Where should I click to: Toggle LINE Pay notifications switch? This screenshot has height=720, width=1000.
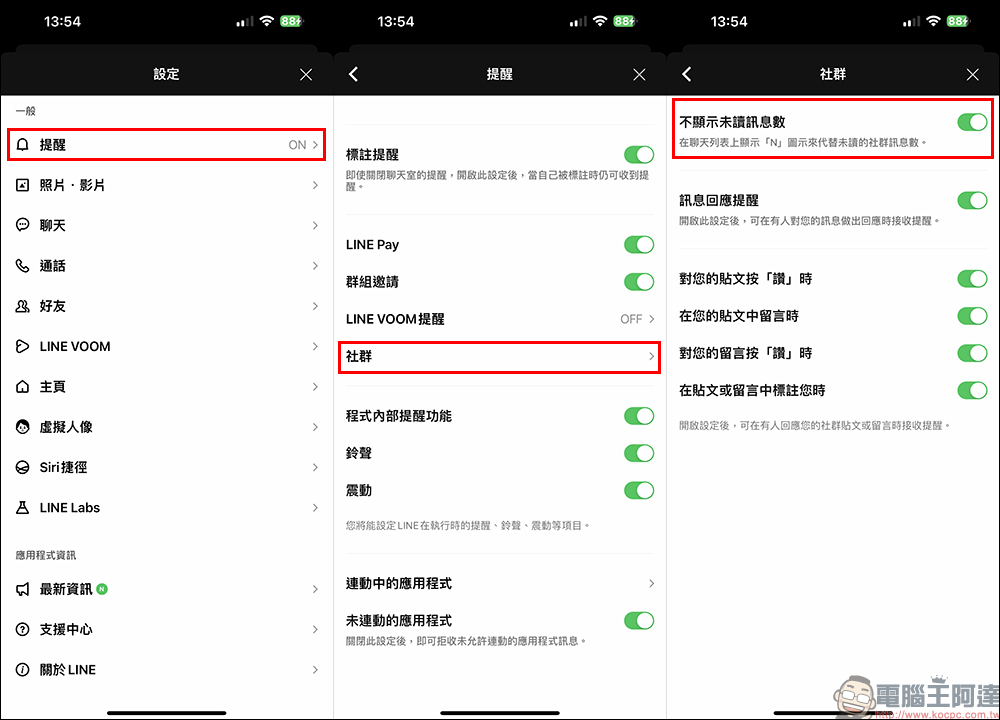pyautogui.click(x=639, y=244)
